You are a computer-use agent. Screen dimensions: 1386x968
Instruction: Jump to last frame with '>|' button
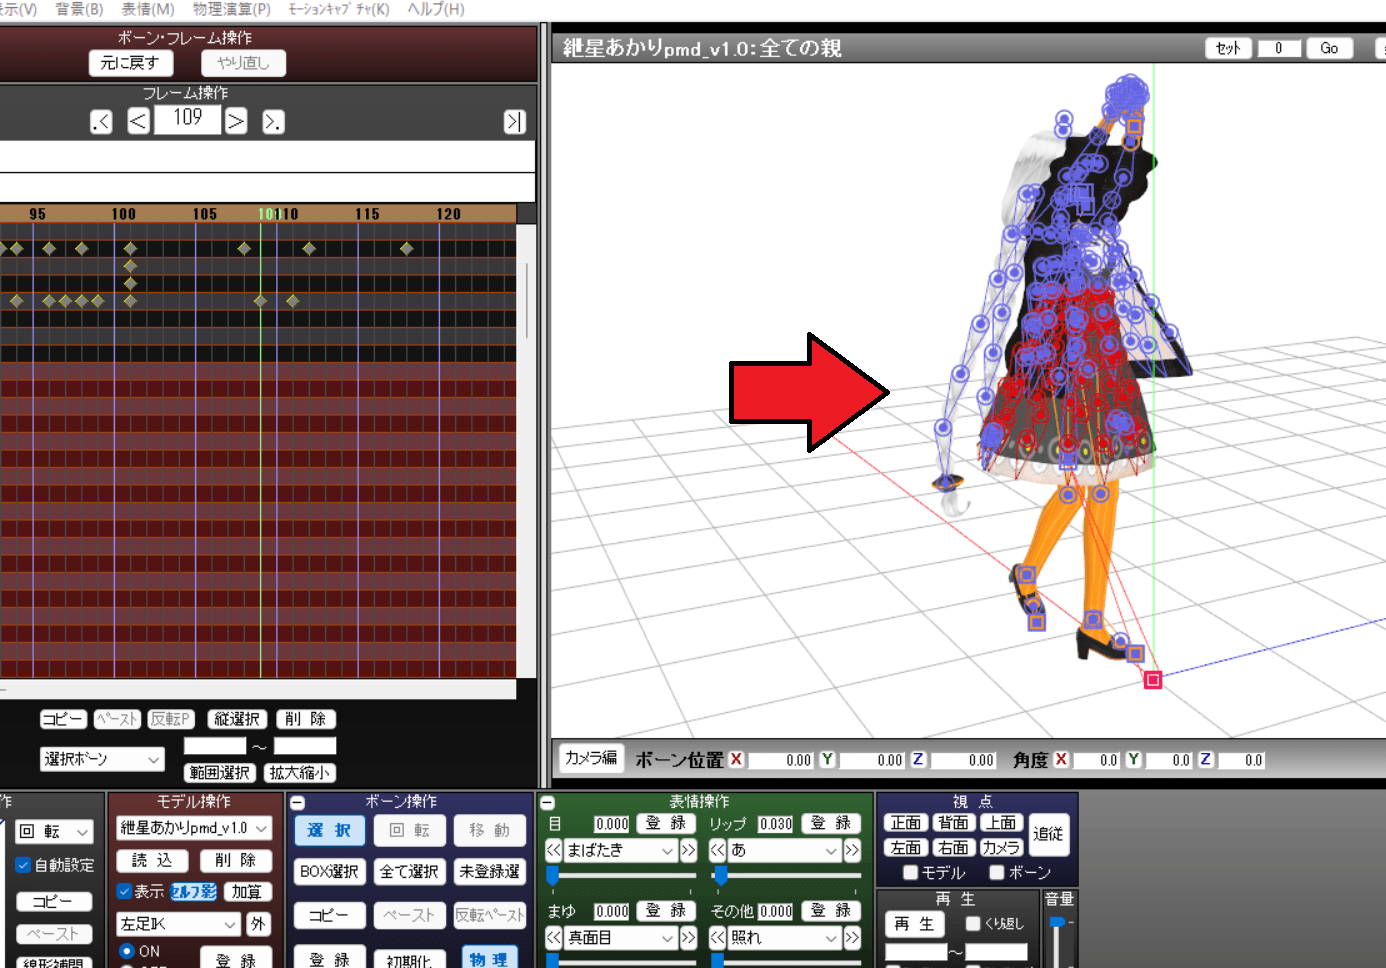click(514, 122)
